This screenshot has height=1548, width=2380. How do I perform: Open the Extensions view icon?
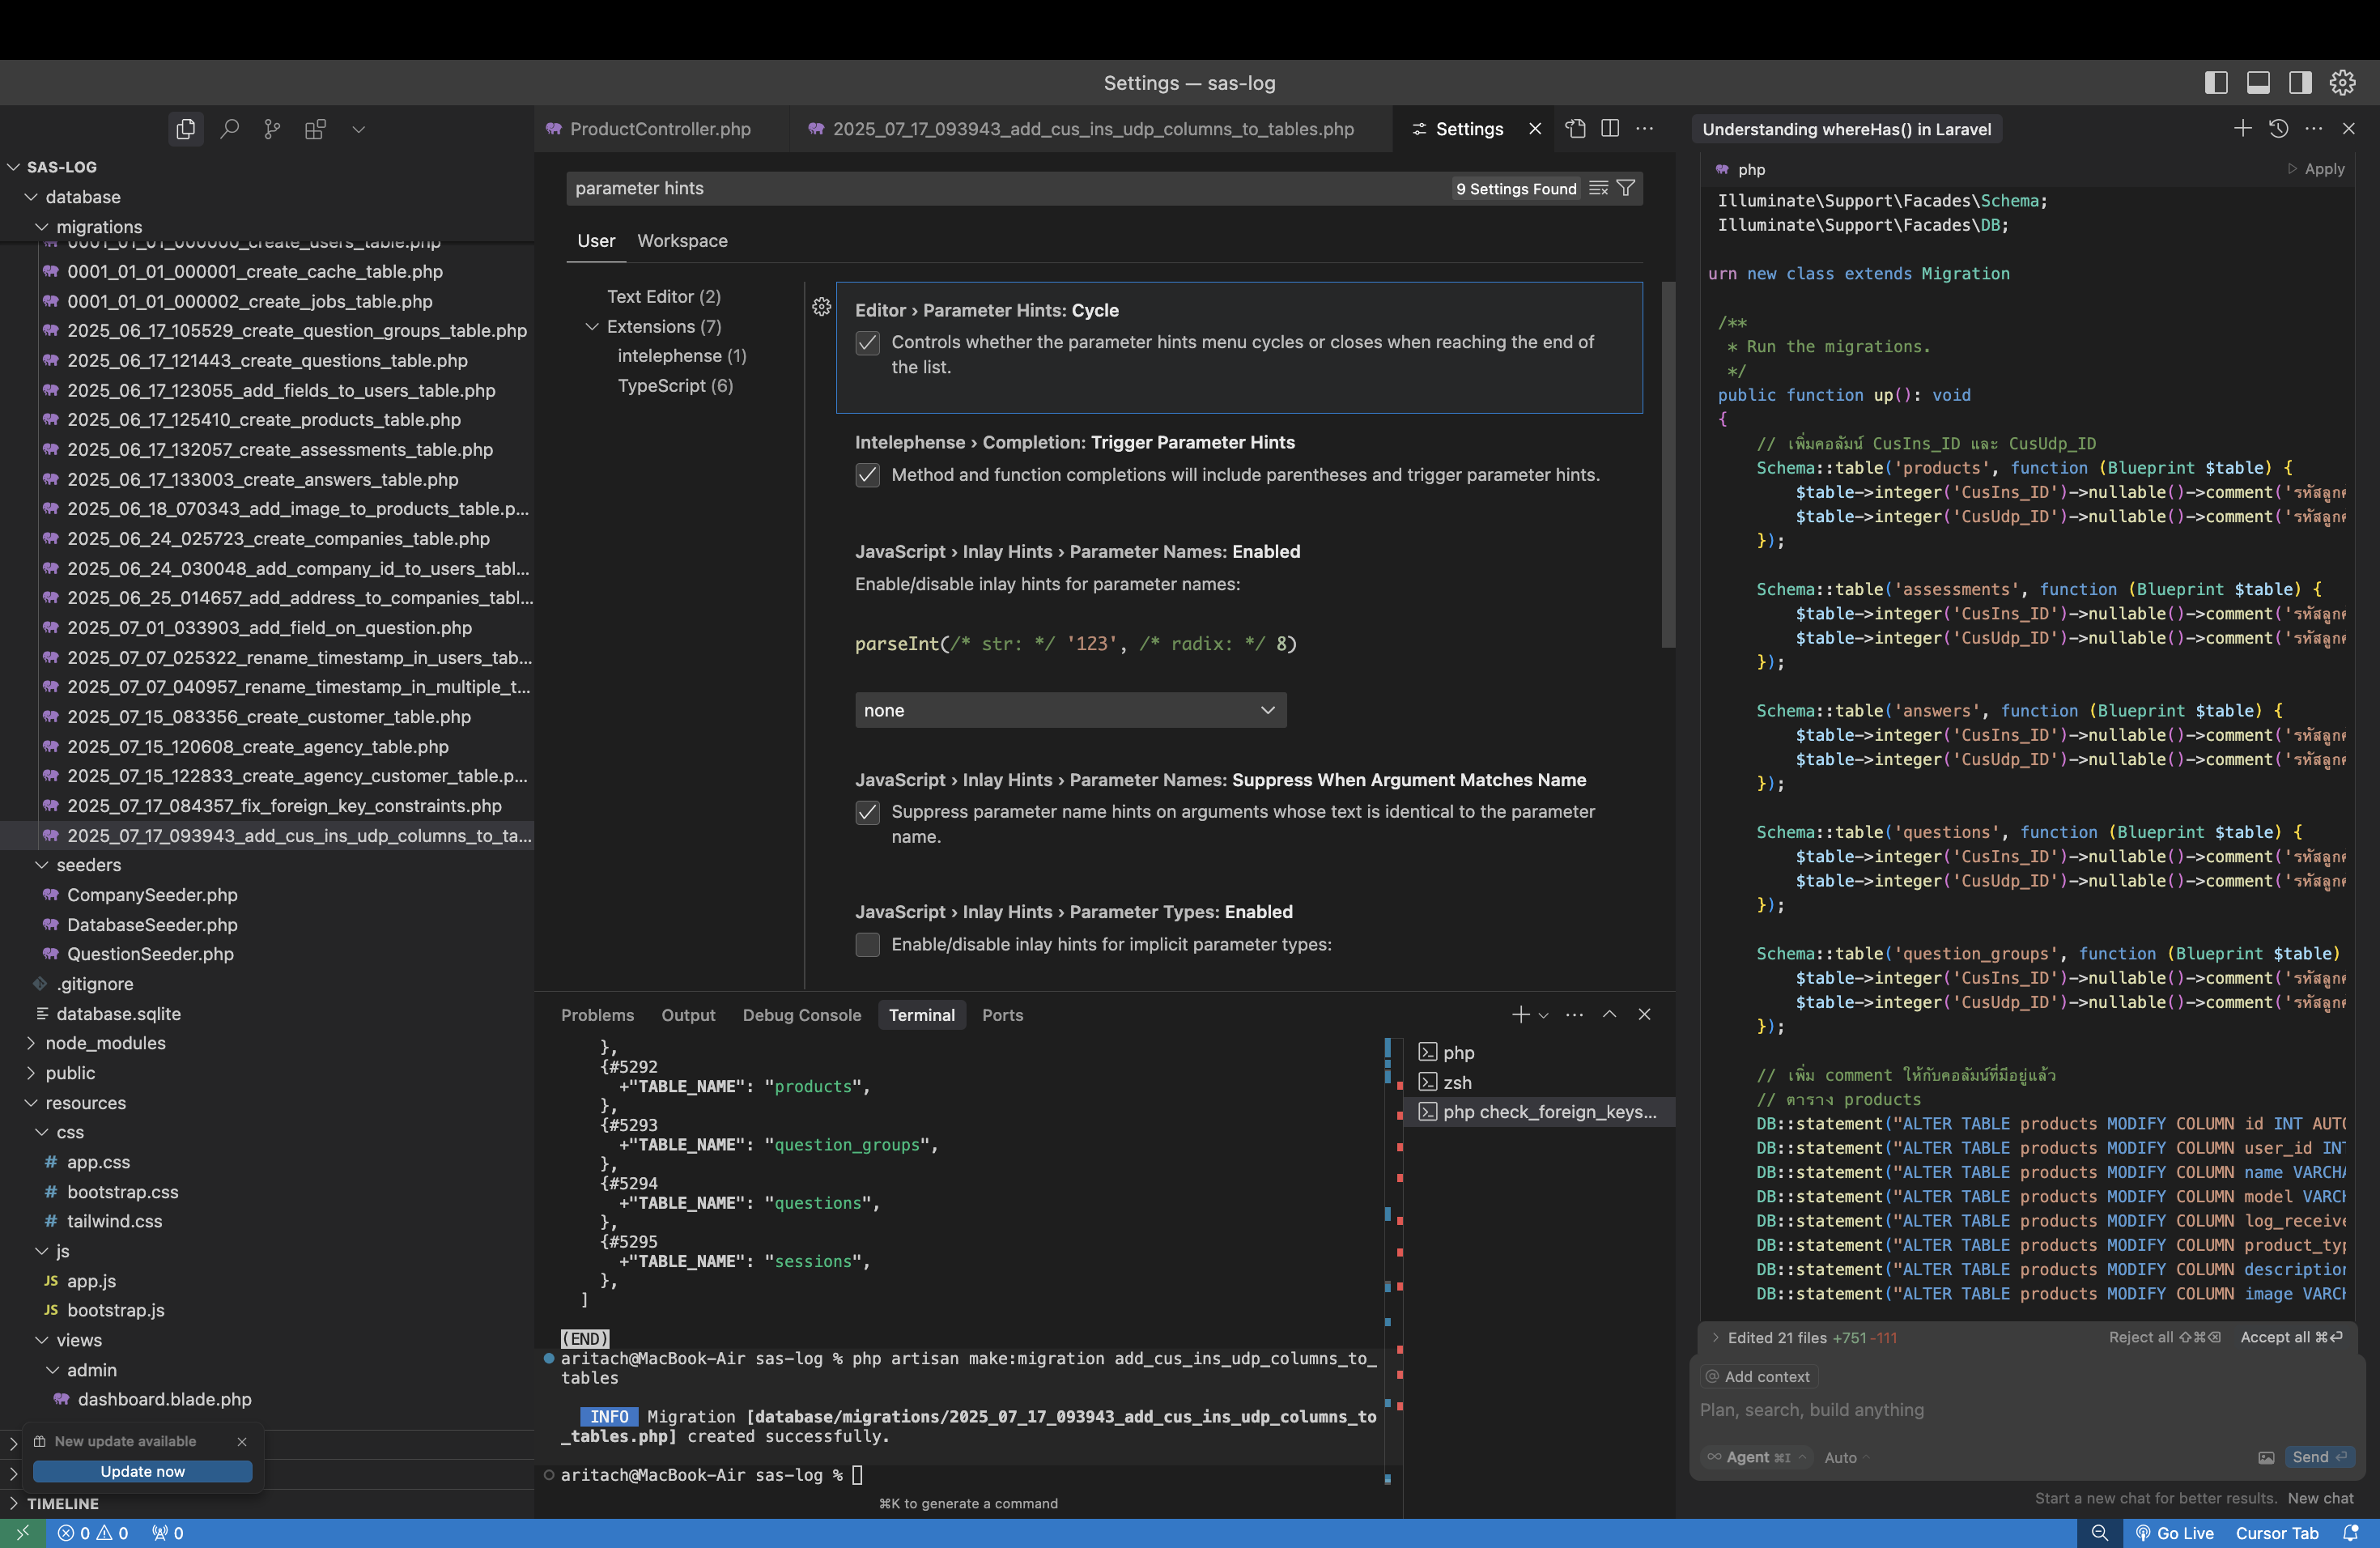click(x=315, y=129)
